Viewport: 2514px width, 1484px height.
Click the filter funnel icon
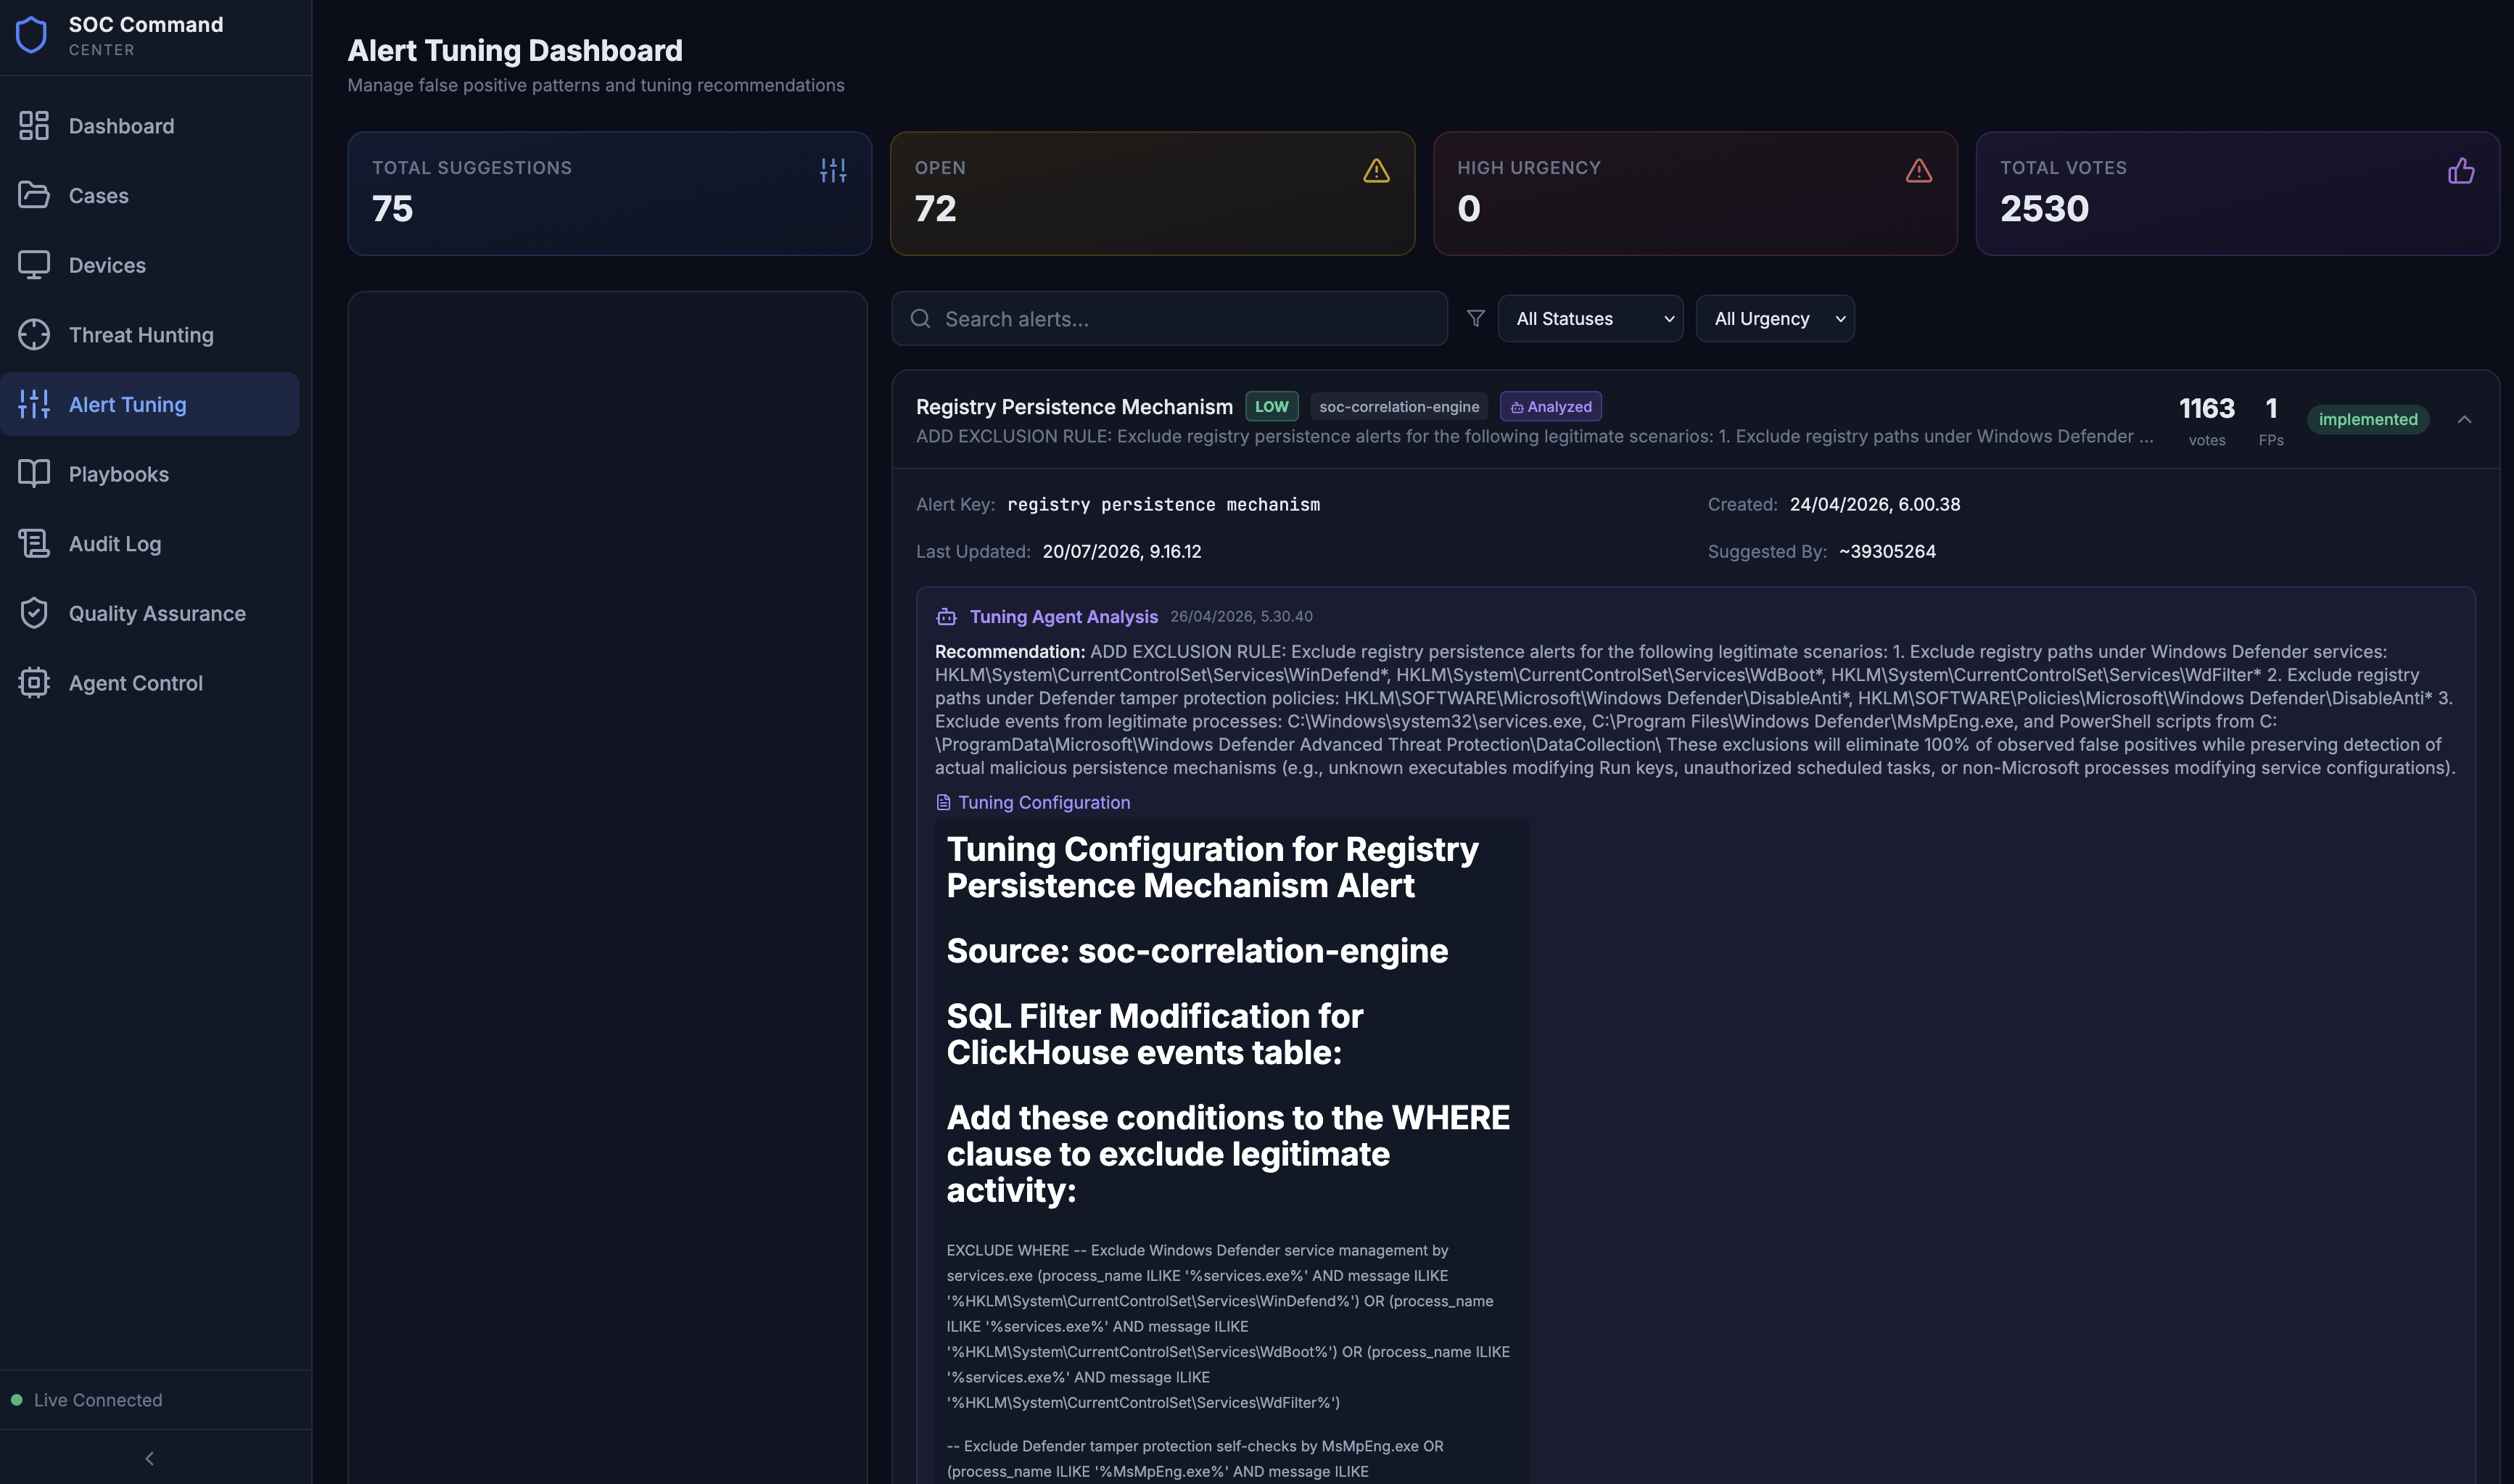click(1475, 318)
